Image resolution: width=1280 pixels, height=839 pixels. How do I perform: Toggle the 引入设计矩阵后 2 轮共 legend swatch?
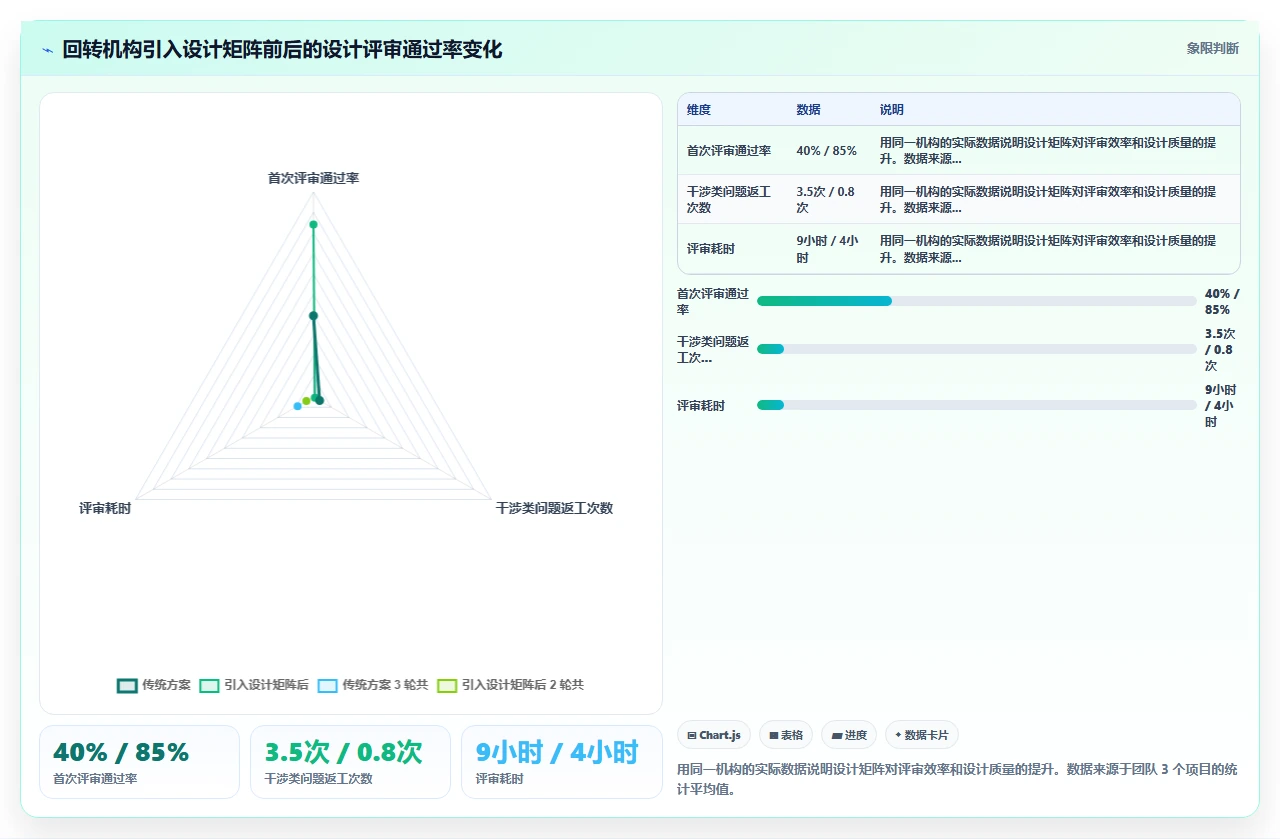coord(447,685)
